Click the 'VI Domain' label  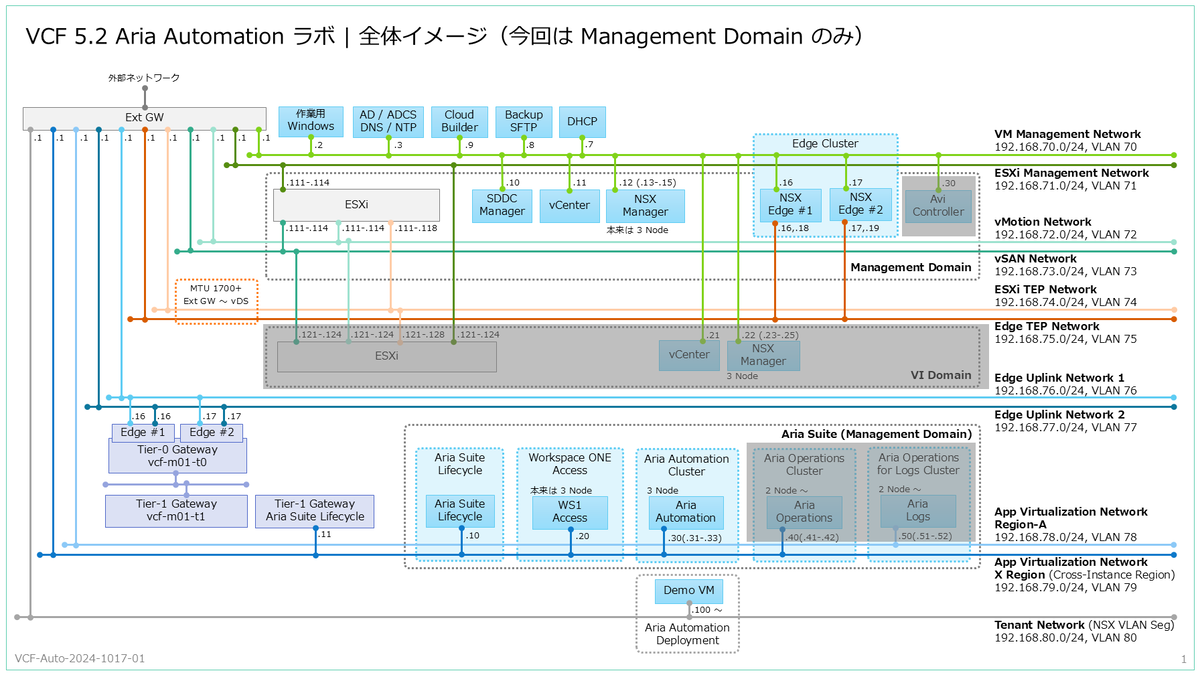pyautogui.click(x=940, y=375)
